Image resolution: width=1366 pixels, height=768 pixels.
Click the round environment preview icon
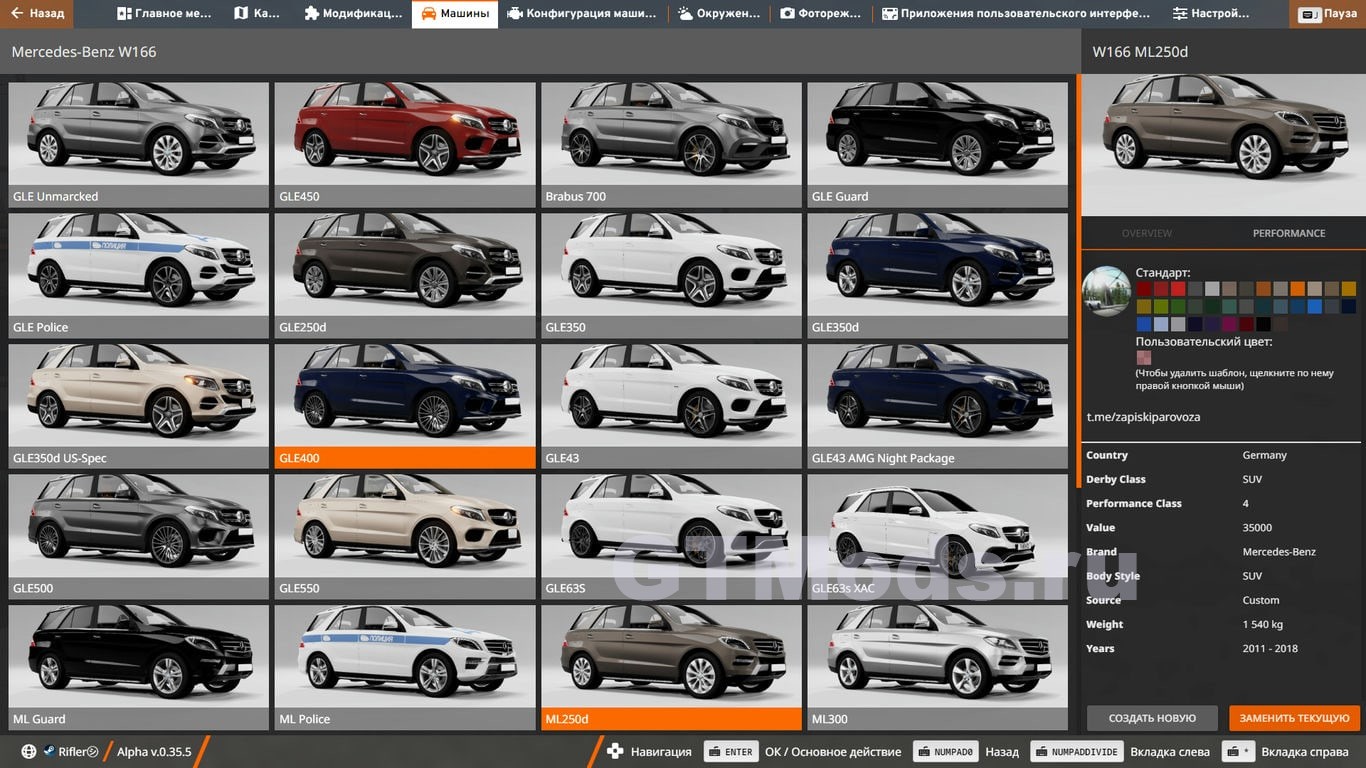pos(1107,291)
